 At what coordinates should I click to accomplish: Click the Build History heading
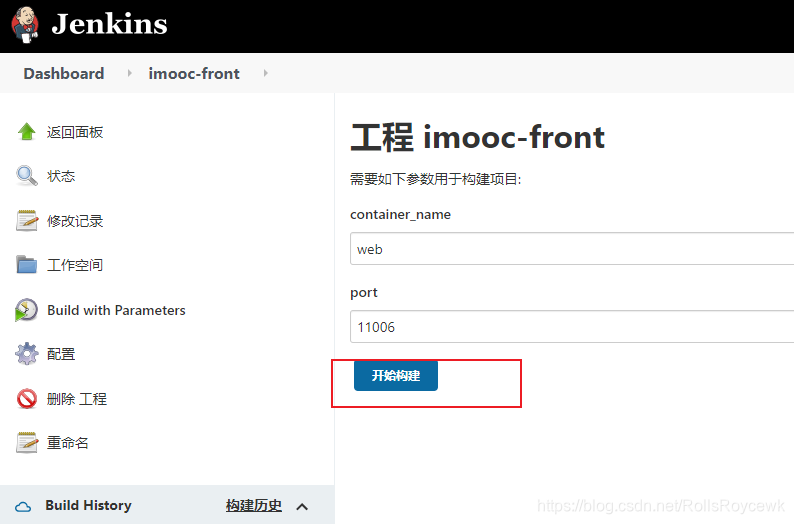click(x=89, y=505)
